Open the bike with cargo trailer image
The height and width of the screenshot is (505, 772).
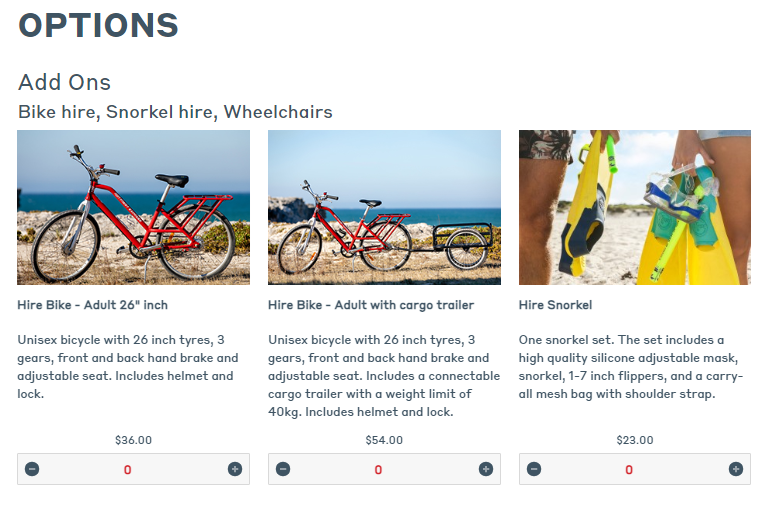(384, 207)
